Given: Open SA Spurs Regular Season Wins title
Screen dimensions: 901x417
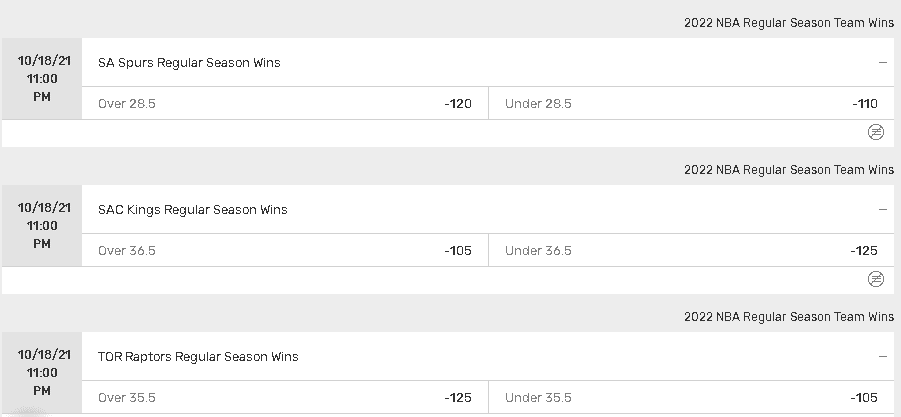Looking at the screenshot, I should click(189, 63).
